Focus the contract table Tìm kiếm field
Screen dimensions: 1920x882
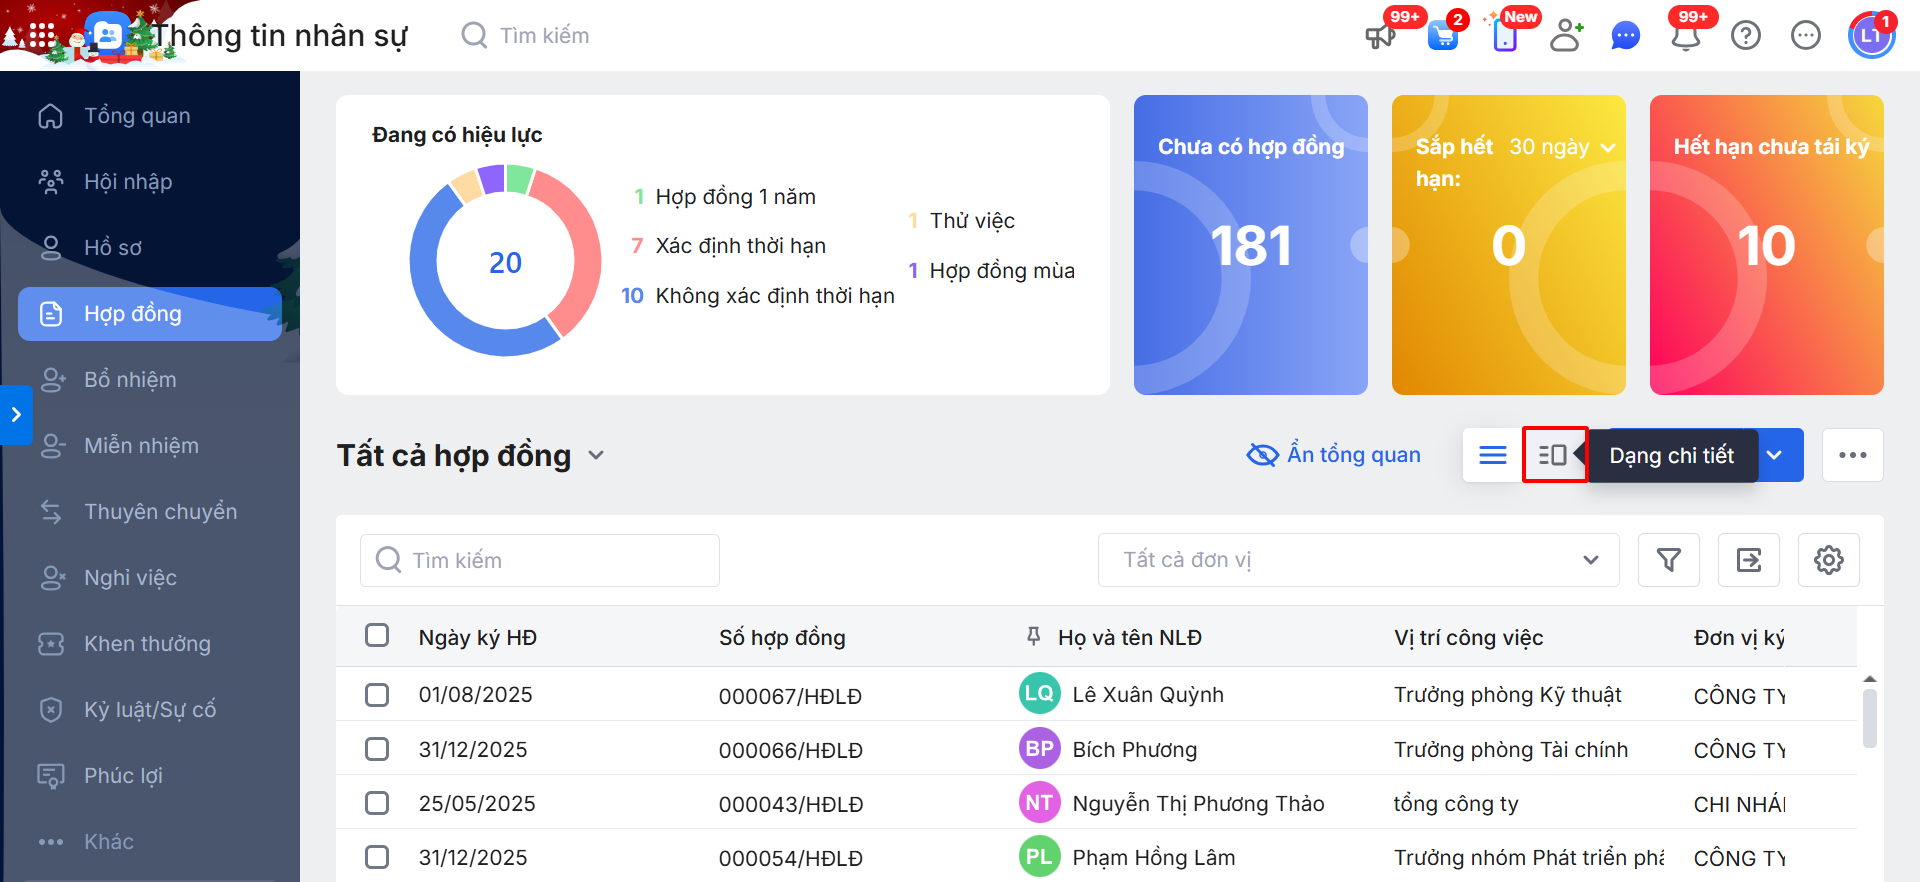point(540,560)
